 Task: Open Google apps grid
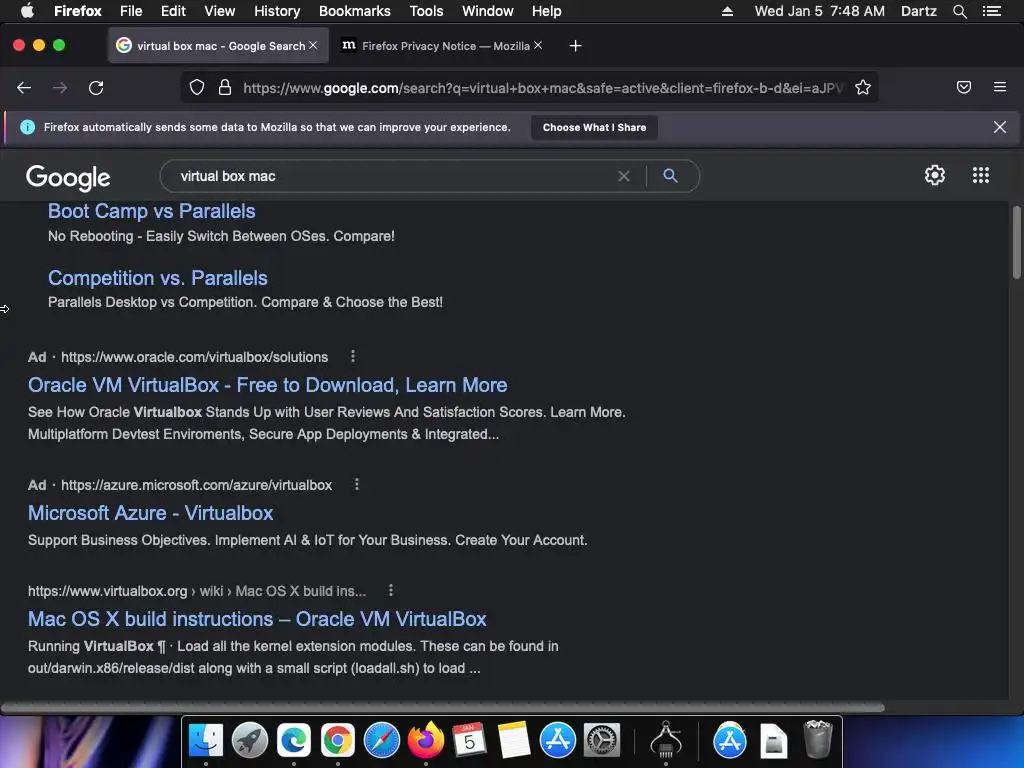(x=981, y=175)
